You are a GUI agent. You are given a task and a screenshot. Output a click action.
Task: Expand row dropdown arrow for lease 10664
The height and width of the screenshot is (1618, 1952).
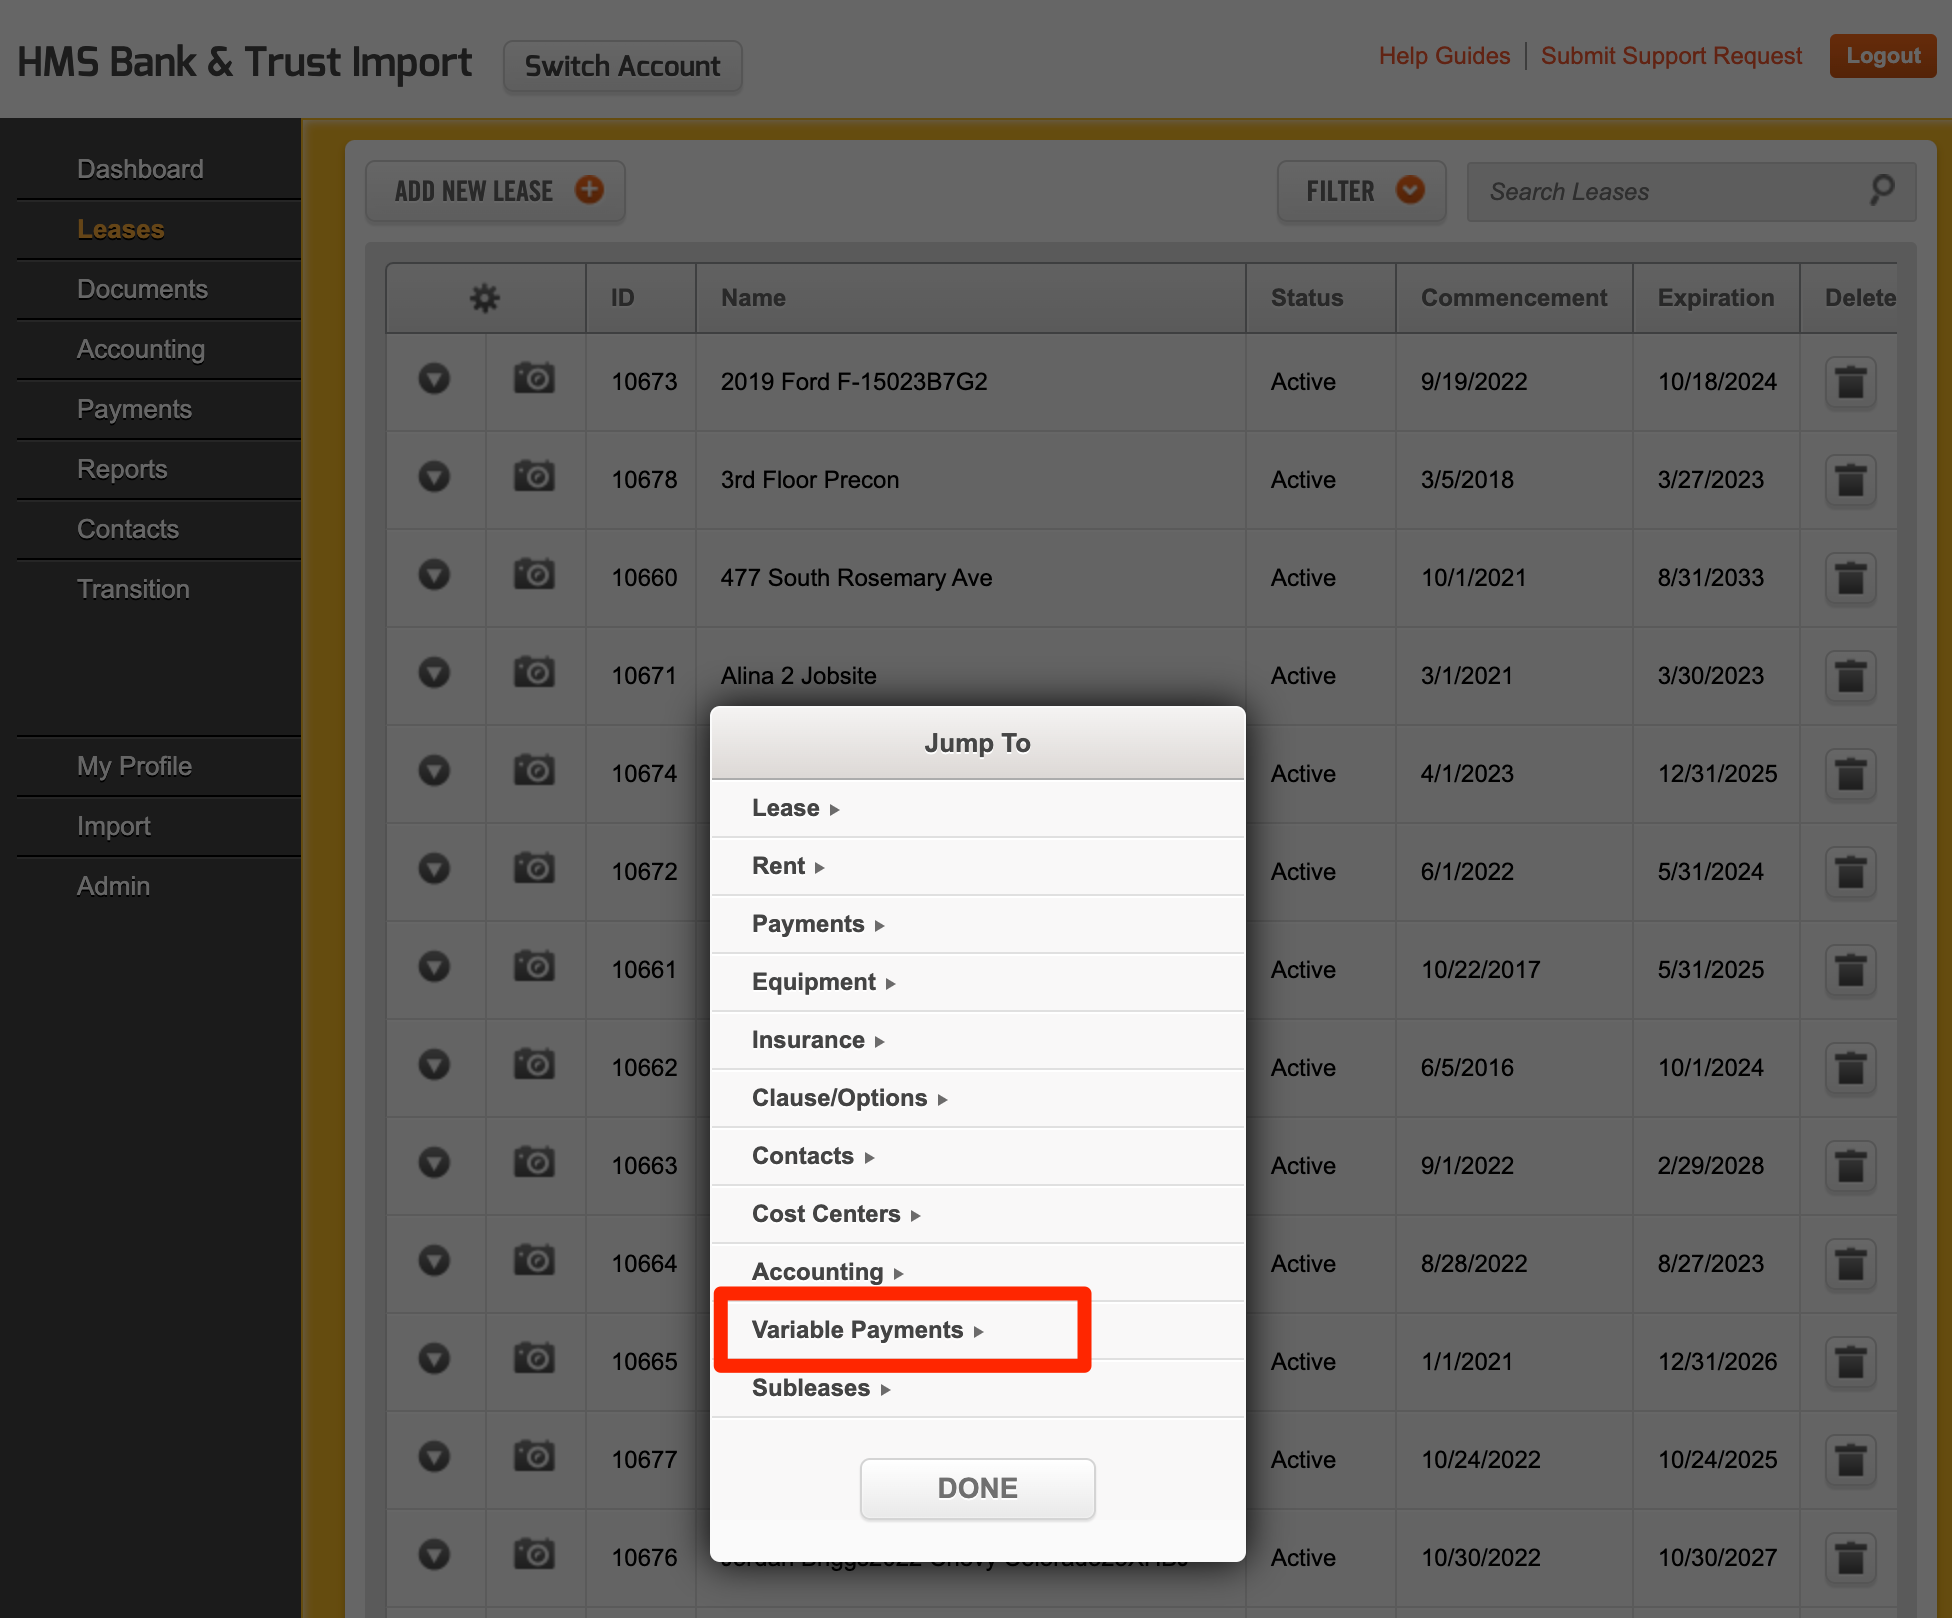click(434, 1261)
